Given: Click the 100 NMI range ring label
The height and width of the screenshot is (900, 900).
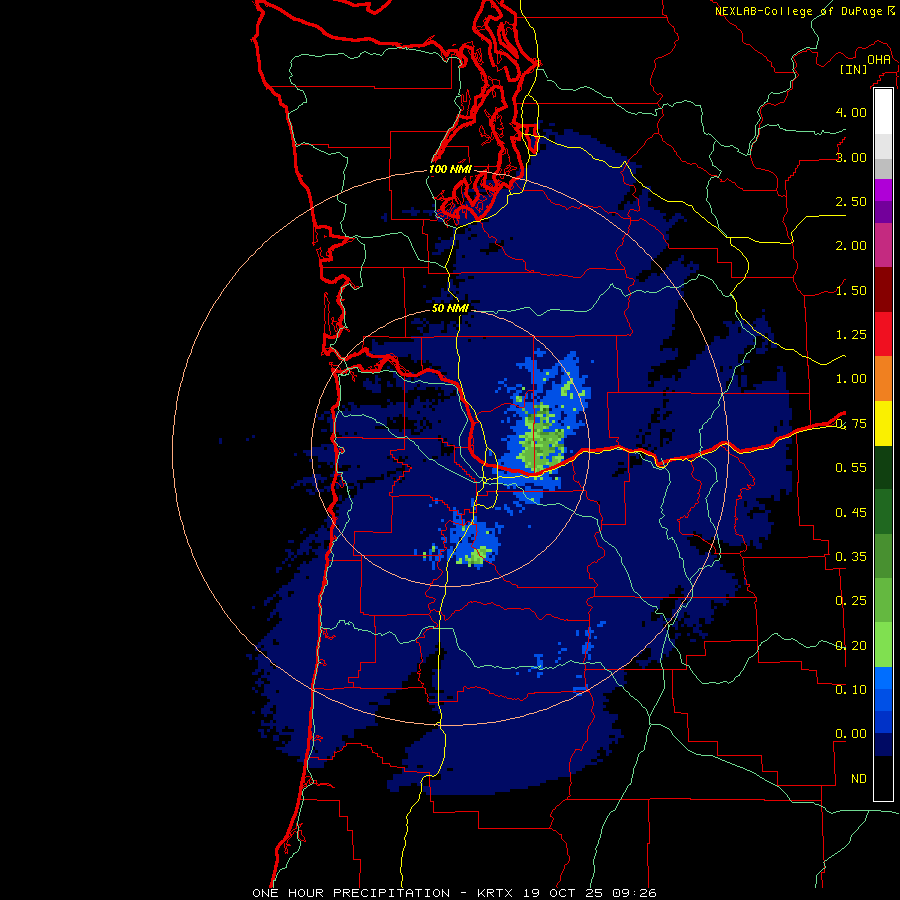Looking at the screenshot, I should point(450,169).
